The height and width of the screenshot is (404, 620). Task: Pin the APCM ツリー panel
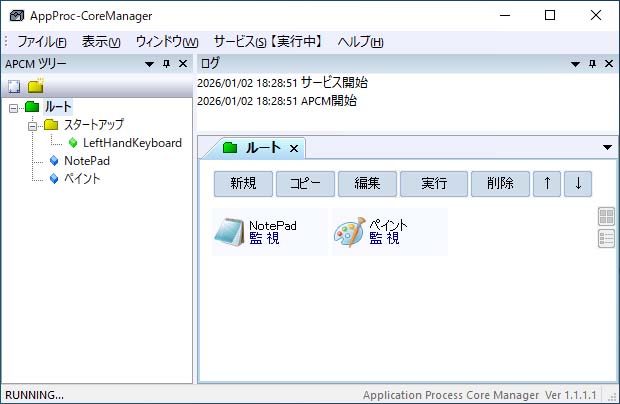point(166,64)
